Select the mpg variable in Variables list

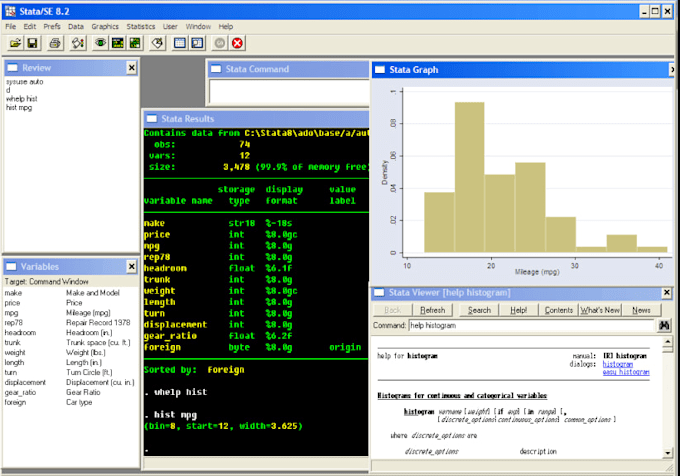click(x=12, y=312)
